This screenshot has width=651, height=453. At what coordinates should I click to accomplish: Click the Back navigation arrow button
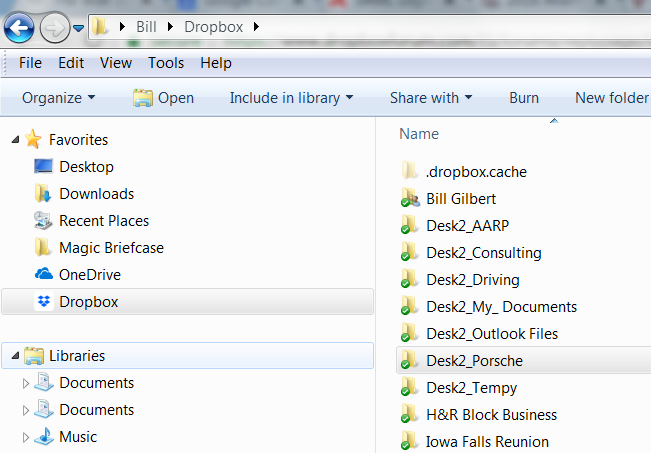click(19, 27)
